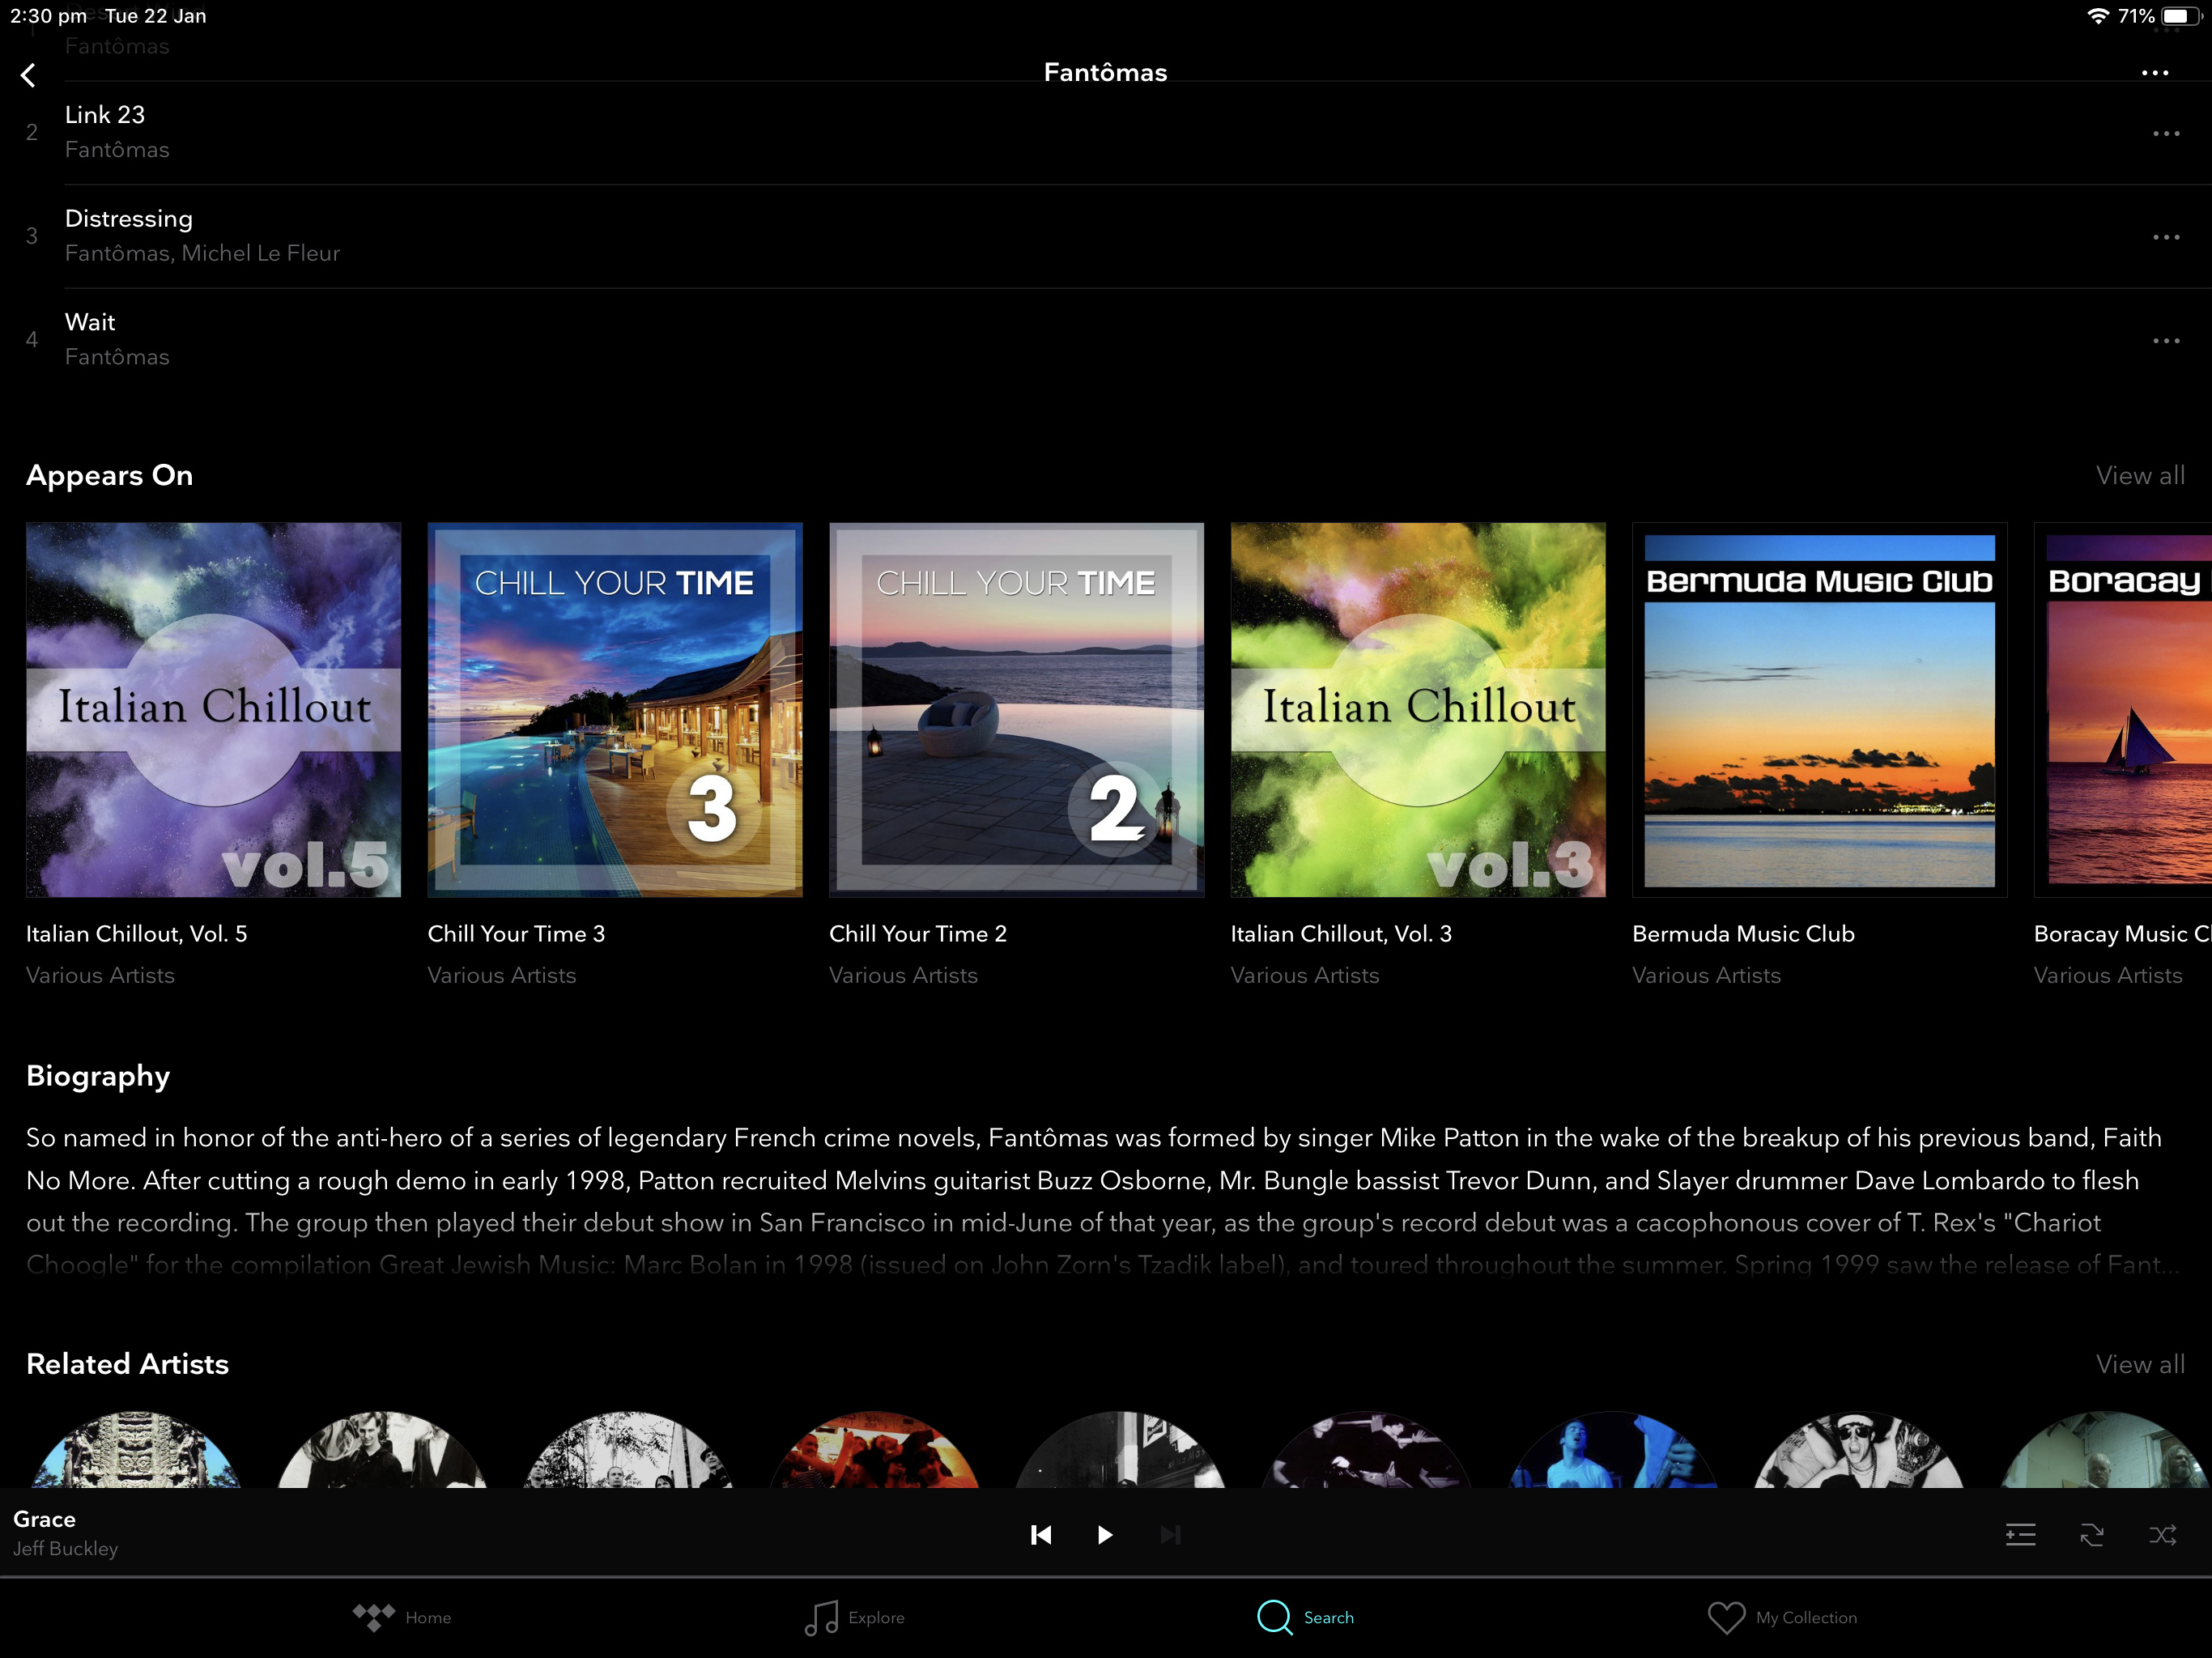This screenshot has width=2212, height=1658.
Task: Open more options for Link 23
Action: point(2165,133)
